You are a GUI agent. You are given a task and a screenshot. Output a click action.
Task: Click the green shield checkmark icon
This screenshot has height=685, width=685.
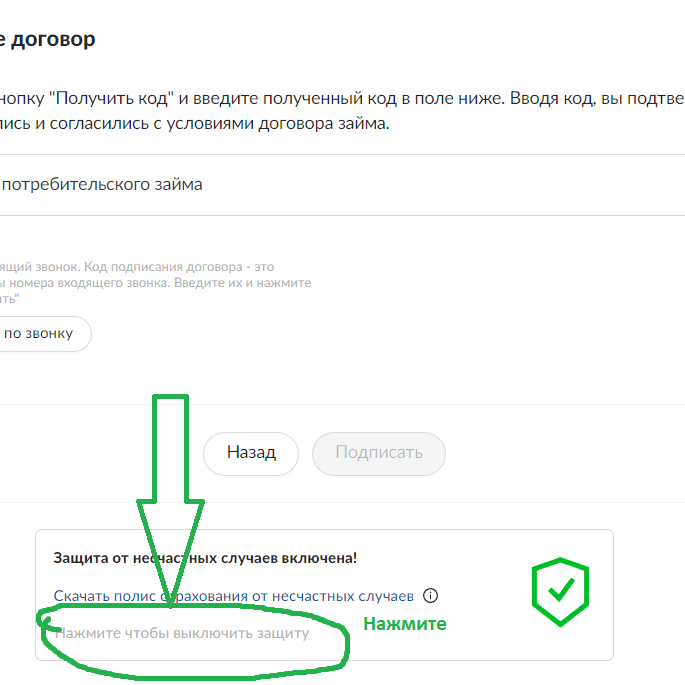(x=560, y=592)
